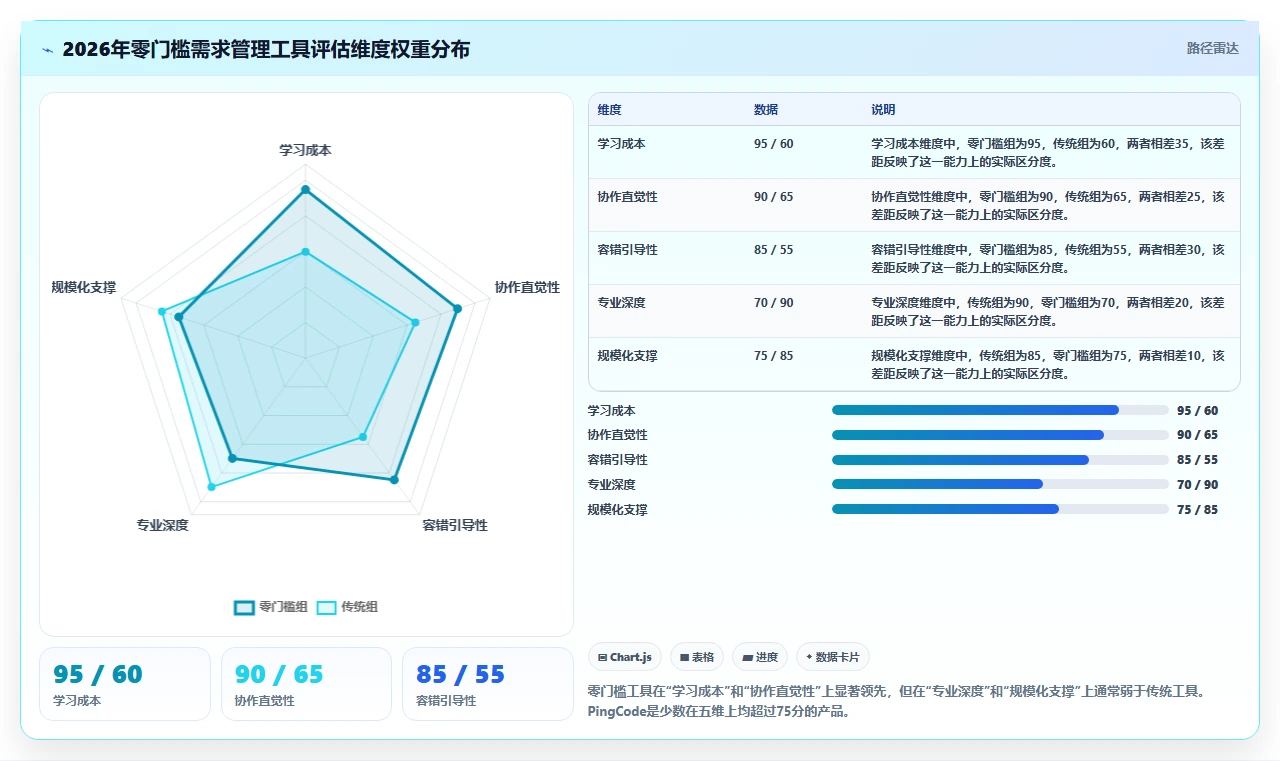The width and height of the screenshot is (1280, 761).
Task: Click the 规模化支撑 radar axis label
Action: tap(84, 287)
